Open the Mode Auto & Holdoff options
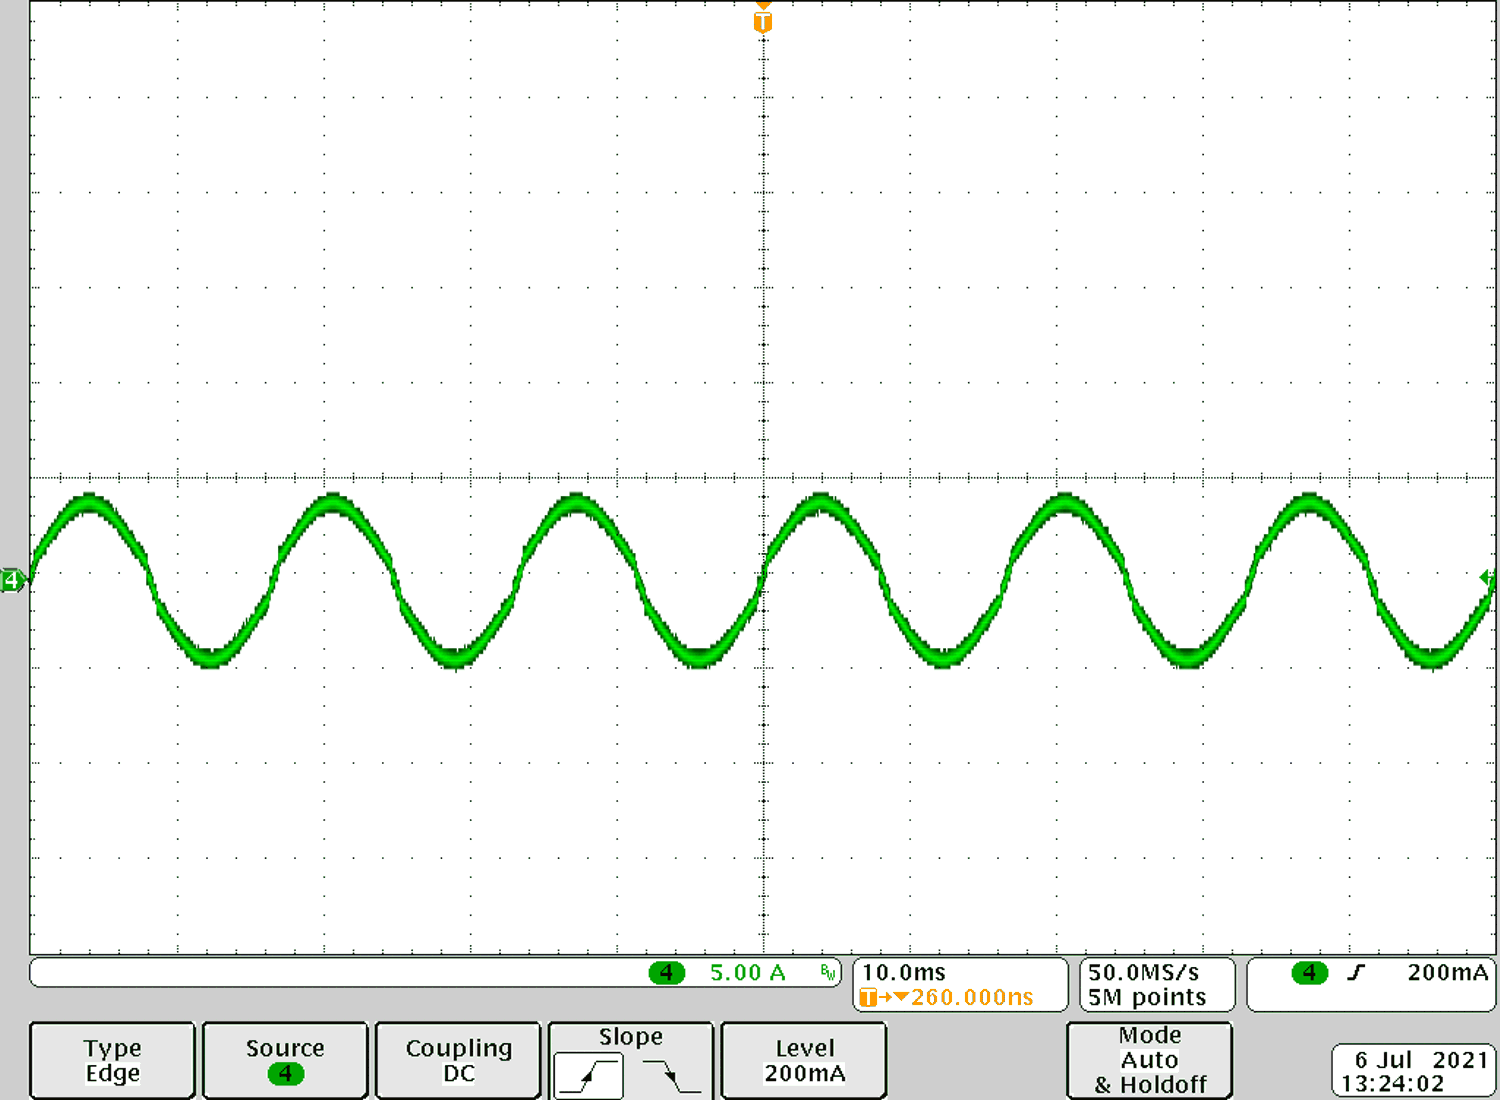Image resolution: width=1500 pixels, height=1100 pixels. point(1148,1060)
